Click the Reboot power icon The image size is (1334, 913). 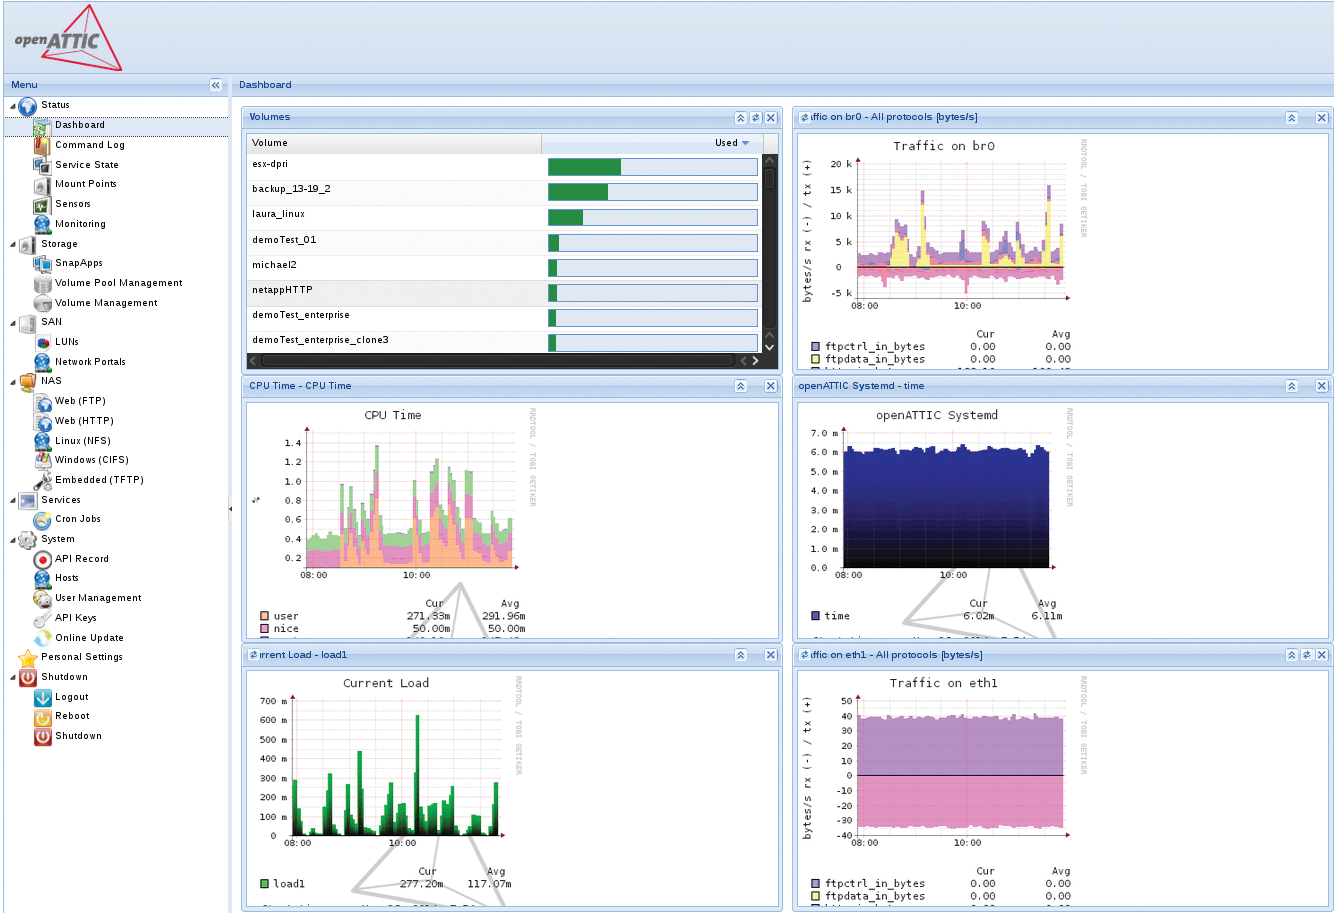point(42,717)
